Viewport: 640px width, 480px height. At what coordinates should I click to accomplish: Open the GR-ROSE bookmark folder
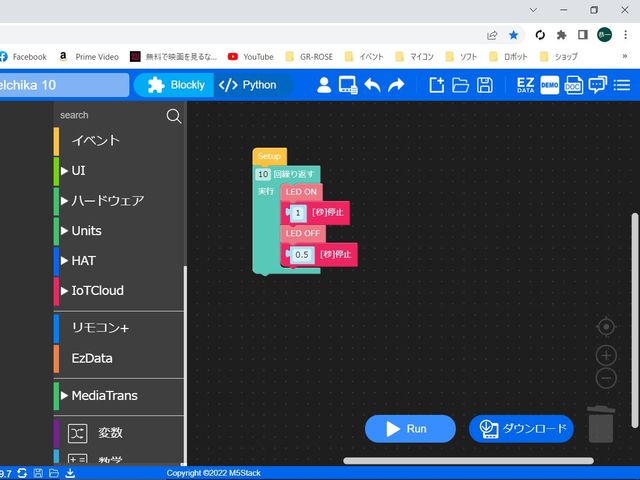(x=309, y=57)
